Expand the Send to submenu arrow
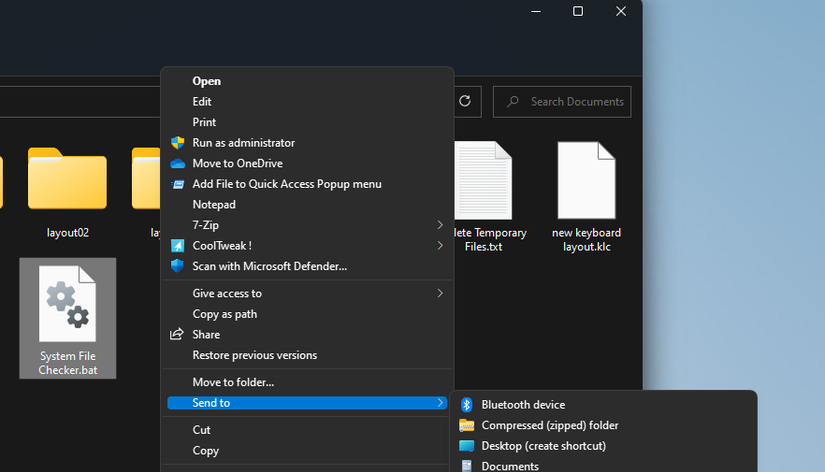This screenshot has height=472, width=825. [440, 403]
